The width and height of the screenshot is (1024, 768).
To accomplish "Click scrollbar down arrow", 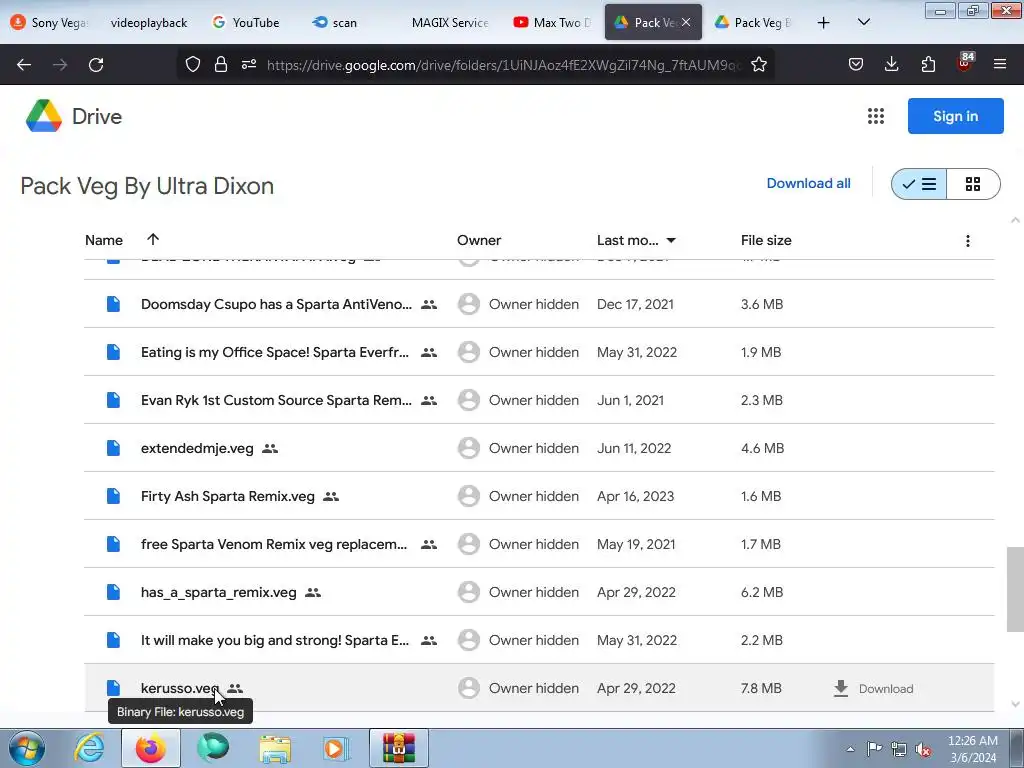I will [1015, 704].
